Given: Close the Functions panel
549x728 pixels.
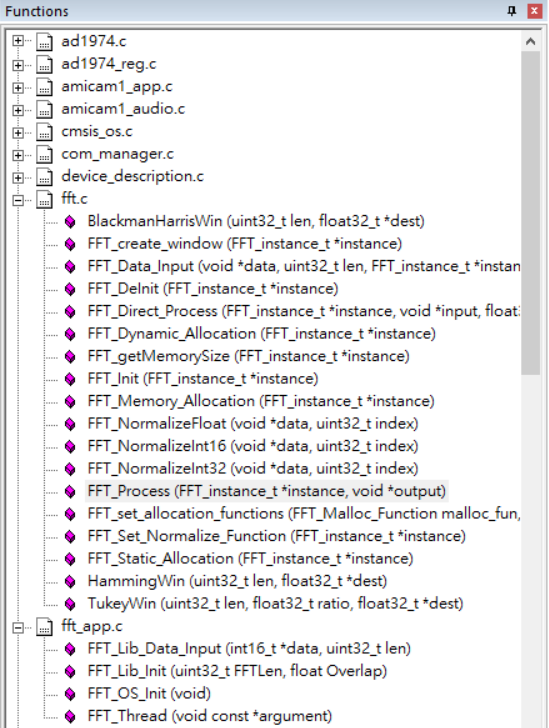Looking at the screenshot, I should pos(535,11).
